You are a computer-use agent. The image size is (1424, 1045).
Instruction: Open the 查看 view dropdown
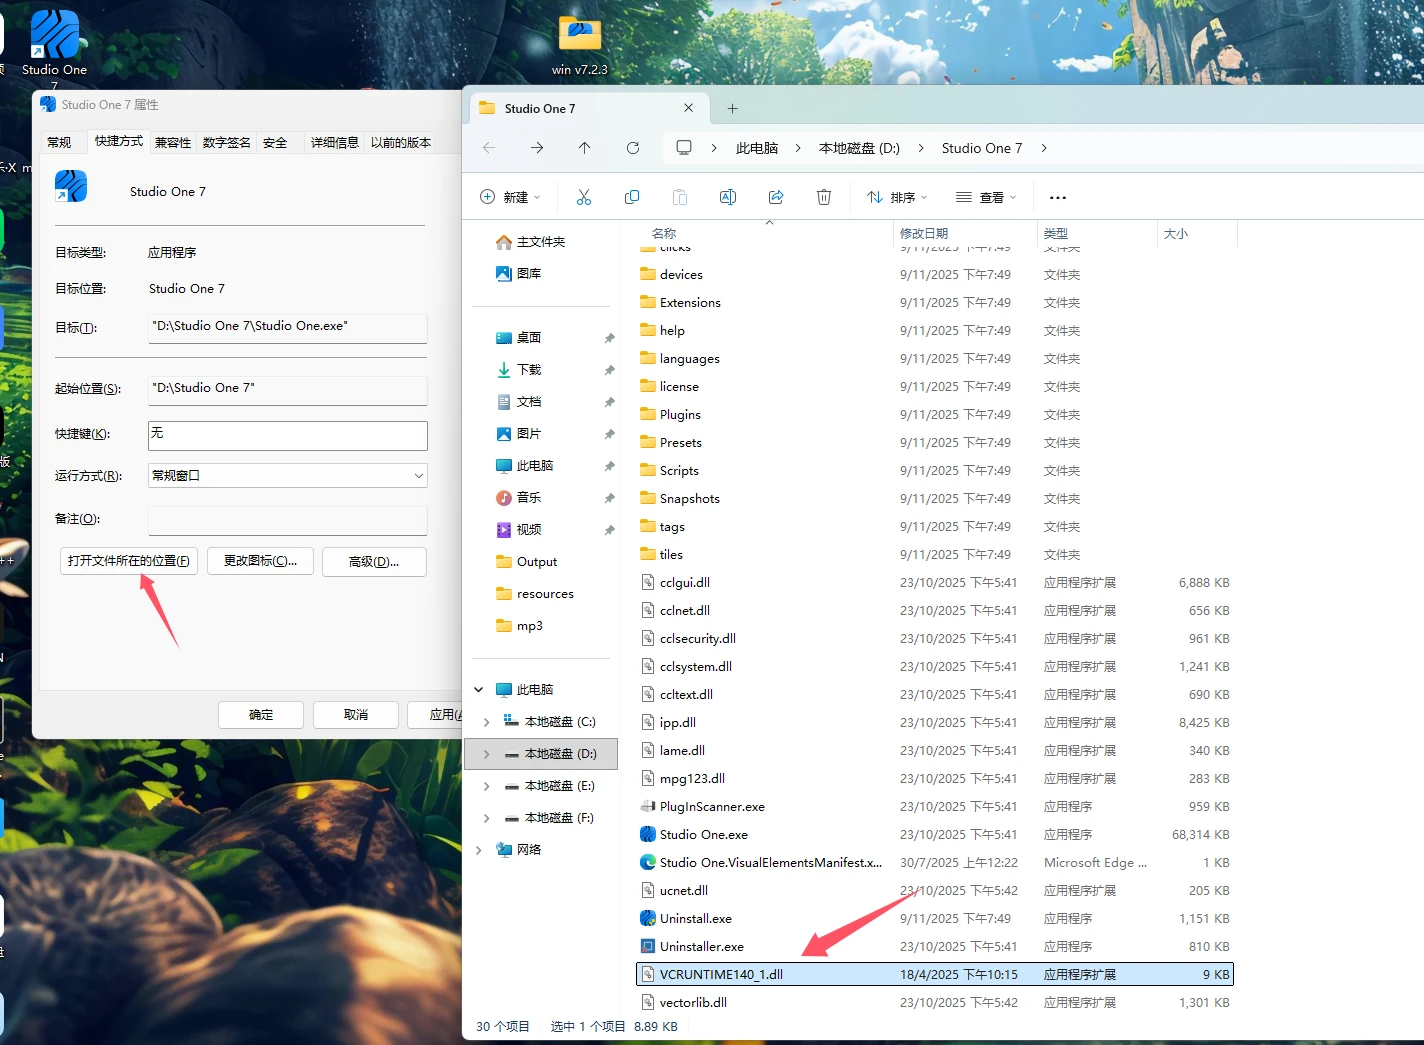tap(986, 197)
